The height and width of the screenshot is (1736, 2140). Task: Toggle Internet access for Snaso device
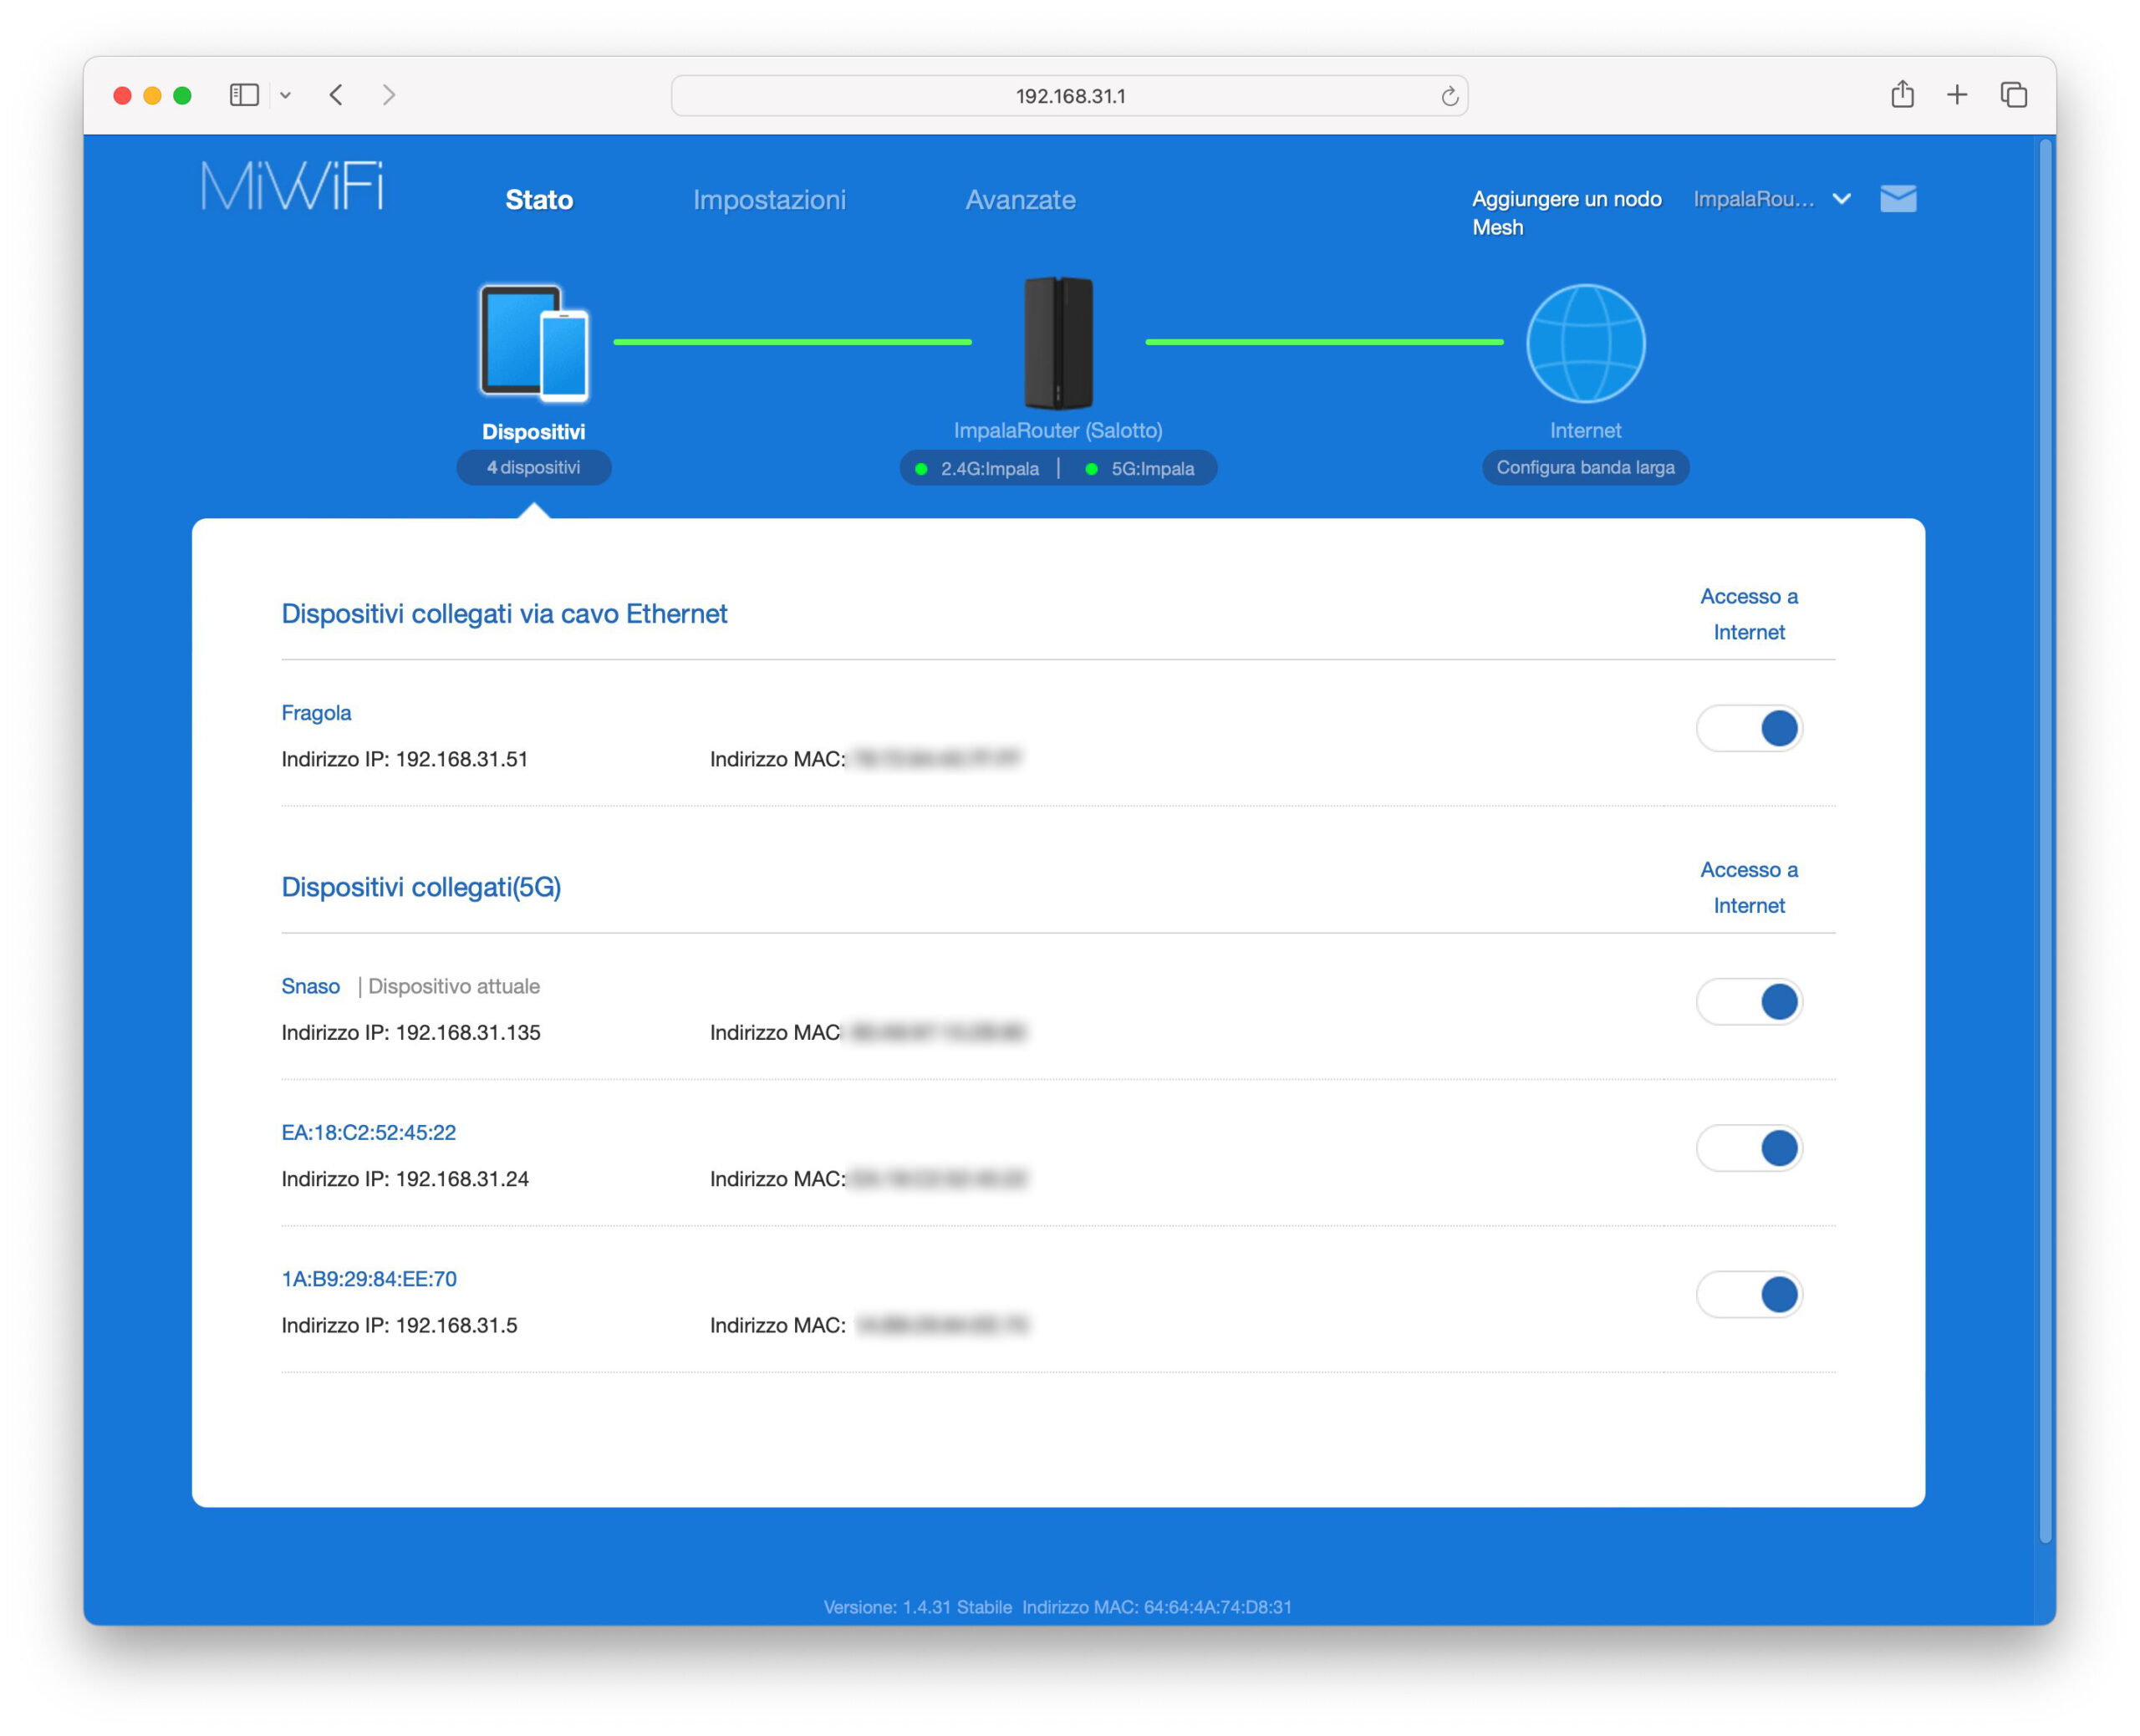(1749, 1001)
